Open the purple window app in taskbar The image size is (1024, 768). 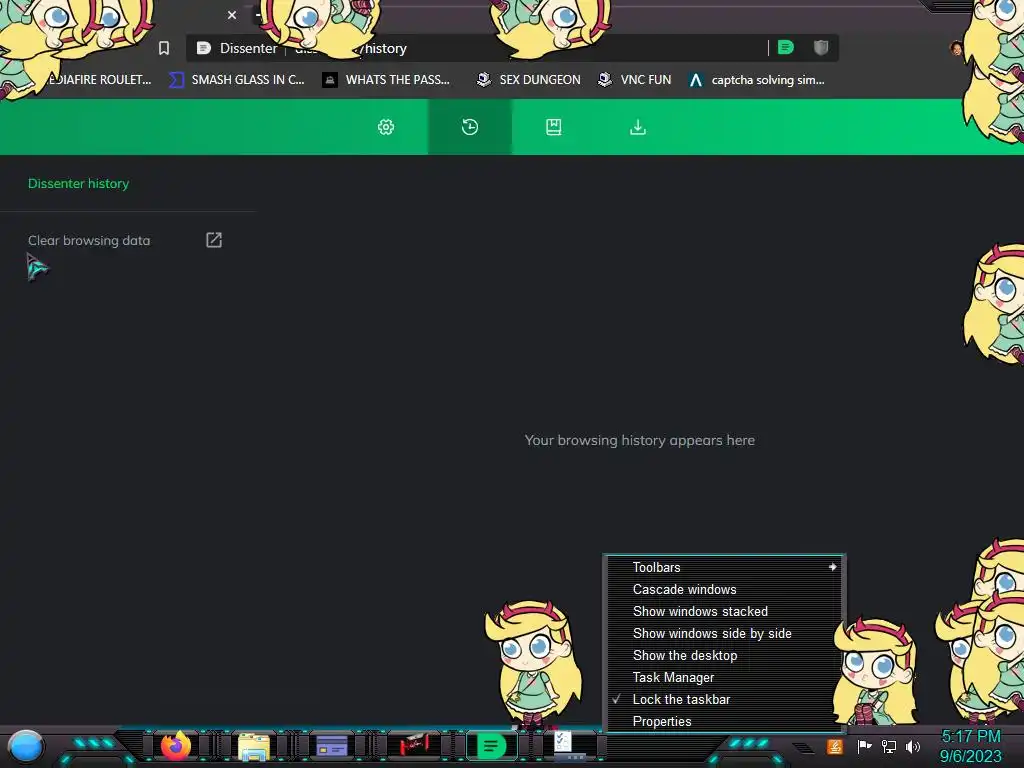[332, 745]
